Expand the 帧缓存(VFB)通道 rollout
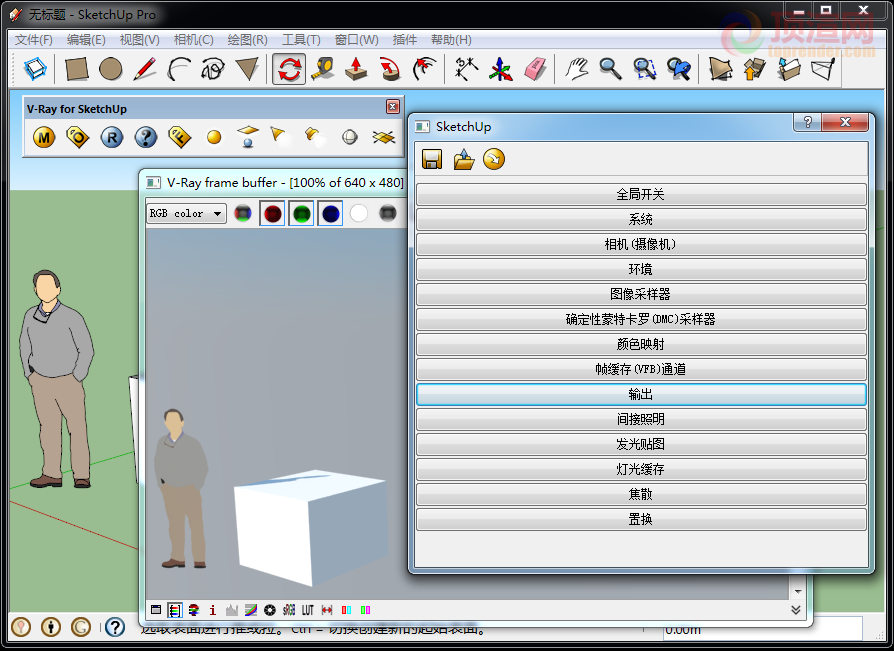 [x=641, y=369]
